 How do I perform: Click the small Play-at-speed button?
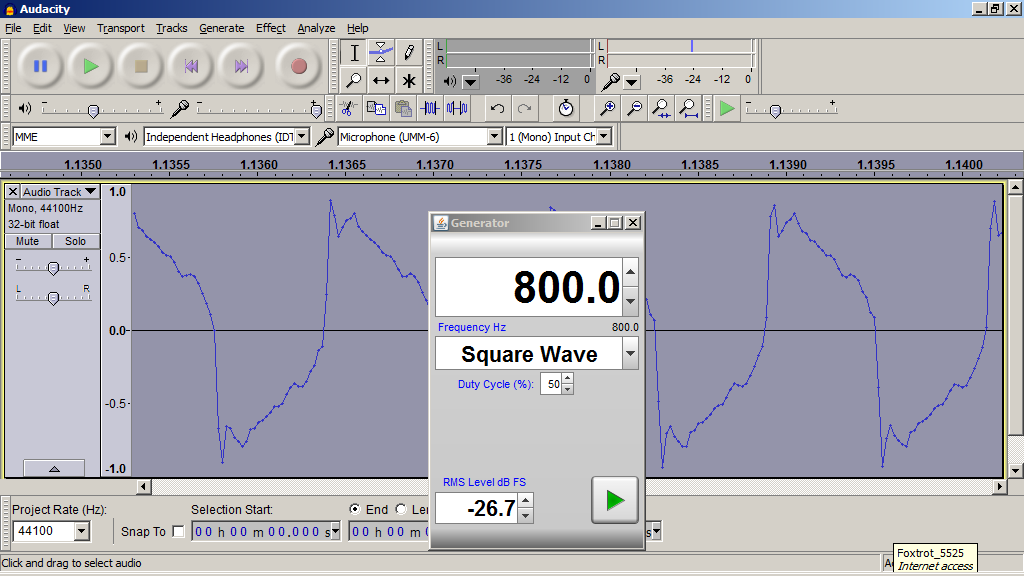[726, 108]
